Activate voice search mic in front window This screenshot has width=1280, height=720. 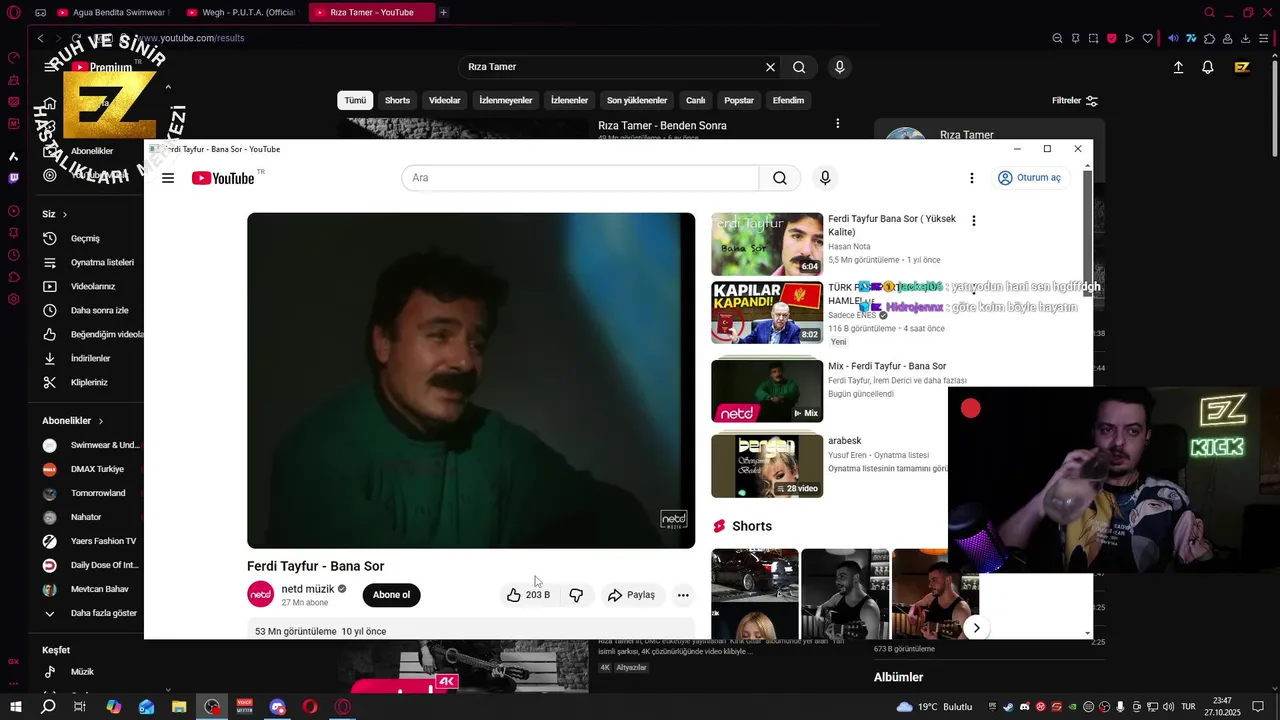point(825,178)
